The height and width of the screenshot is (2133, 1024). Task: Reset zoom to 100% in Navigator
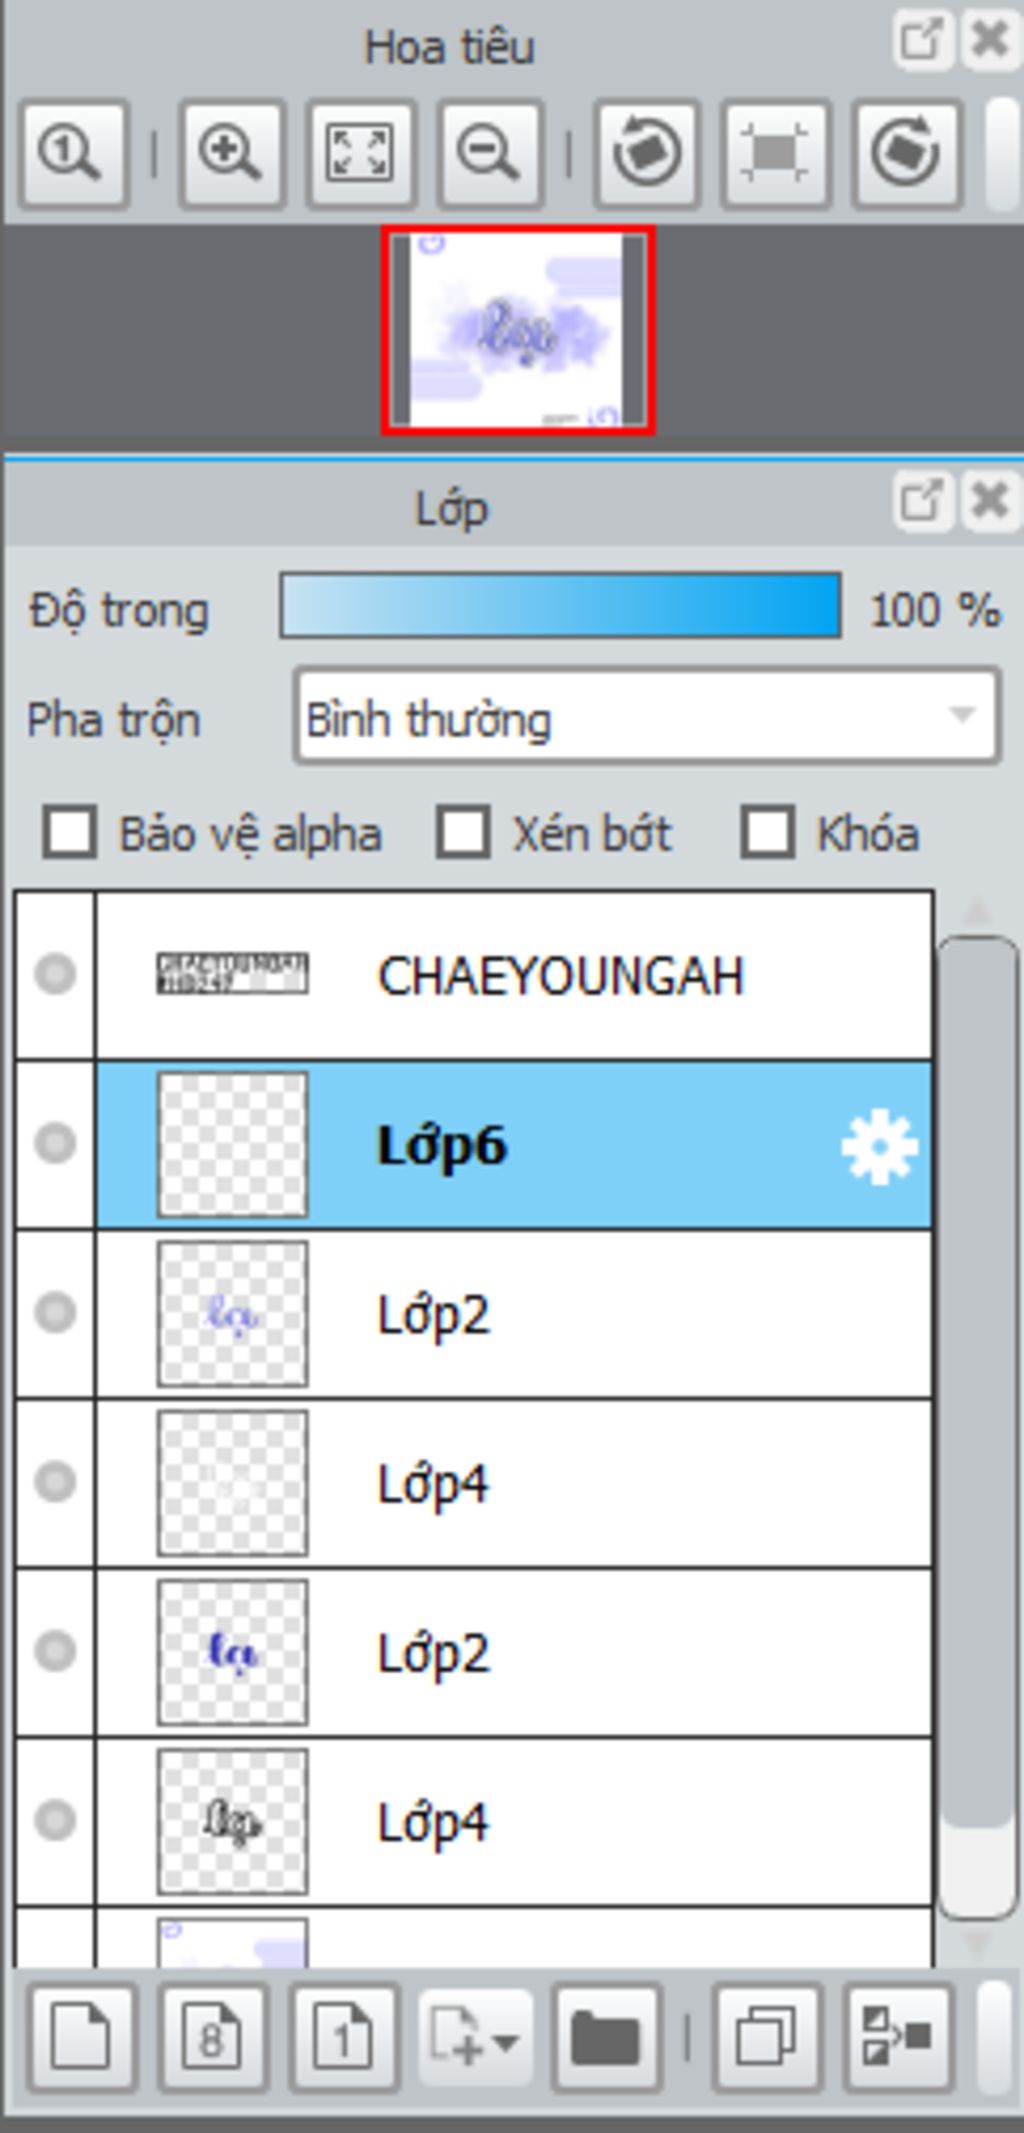tap(73, 154)
